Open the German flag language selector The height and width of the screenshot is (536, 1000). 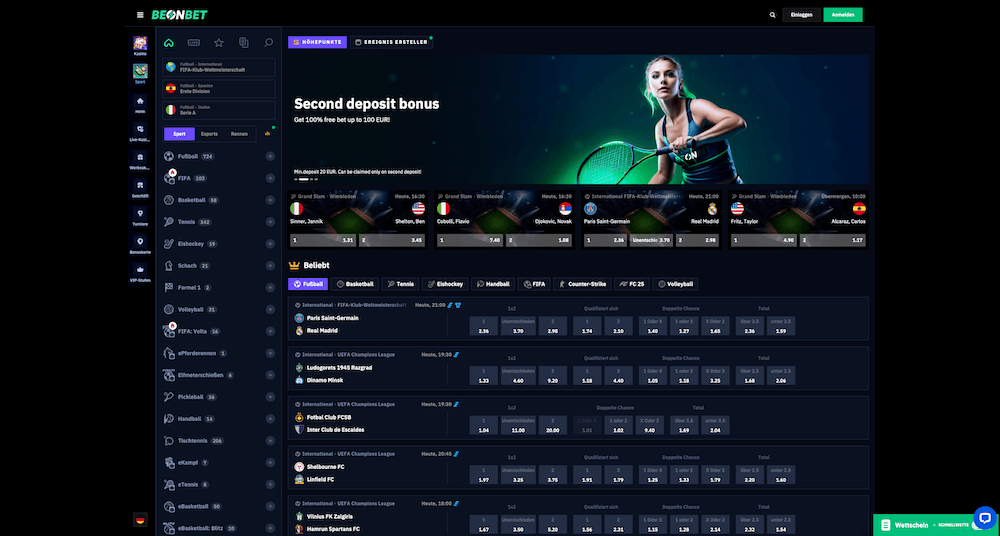(x=140, y=519)
